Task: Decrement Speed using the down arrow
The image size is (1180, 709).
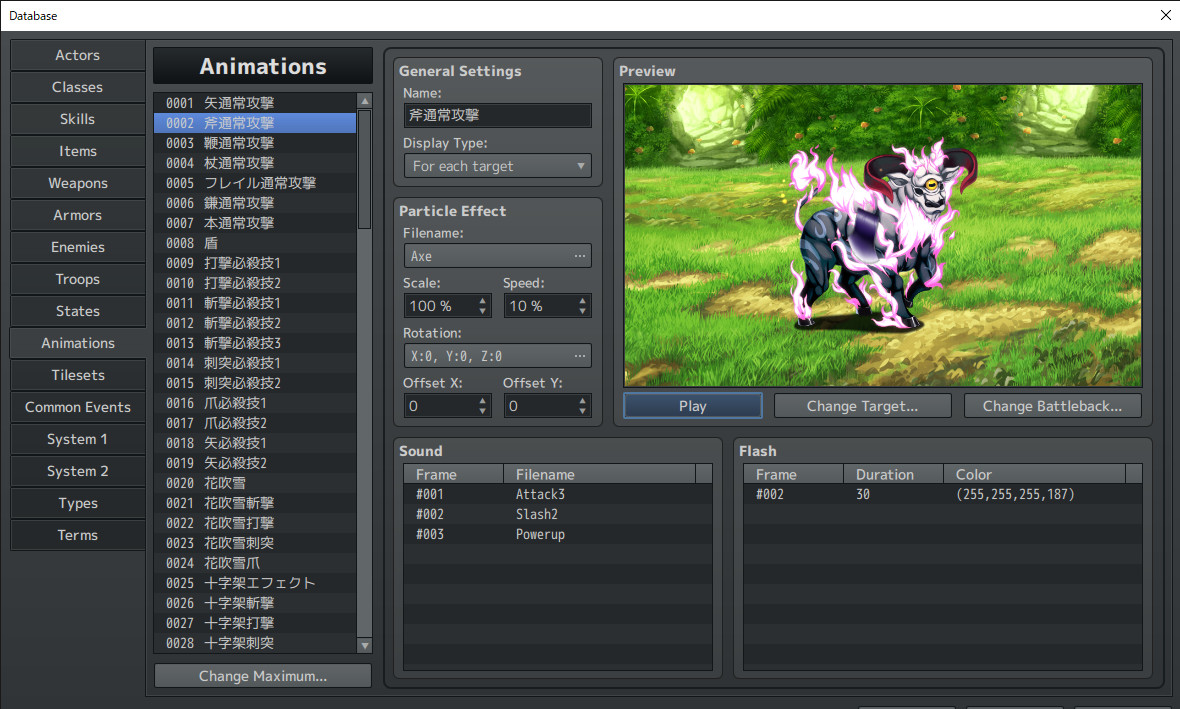Action: (581, 310)
